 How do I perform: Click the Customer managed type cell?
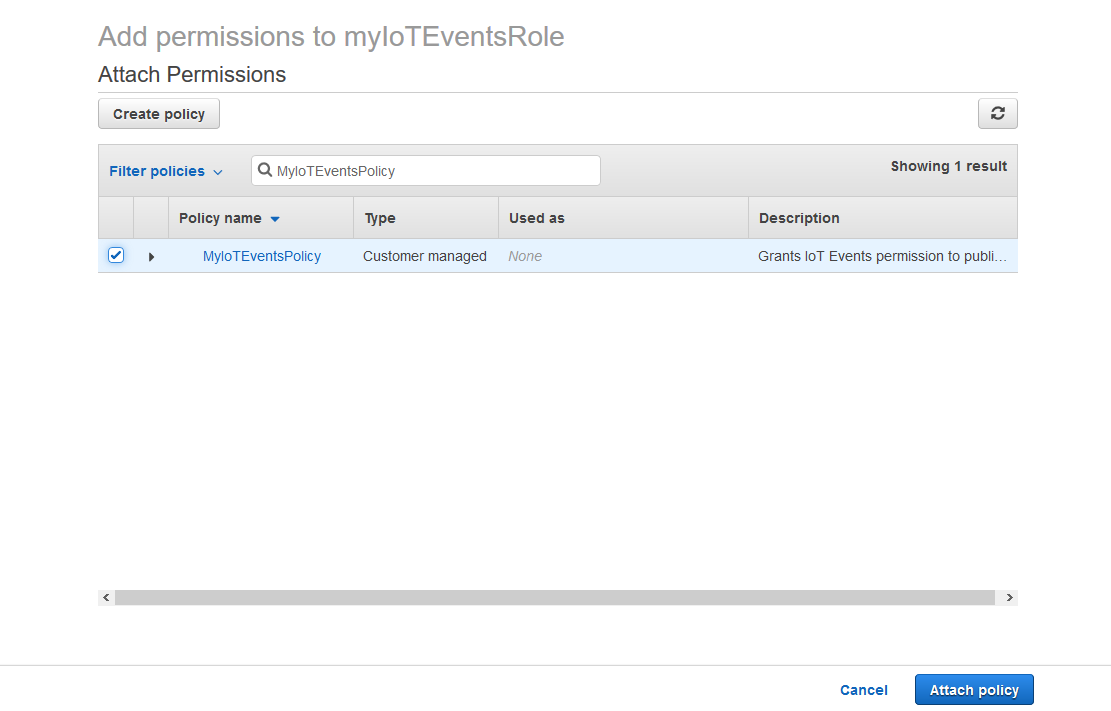click(425, 256)
